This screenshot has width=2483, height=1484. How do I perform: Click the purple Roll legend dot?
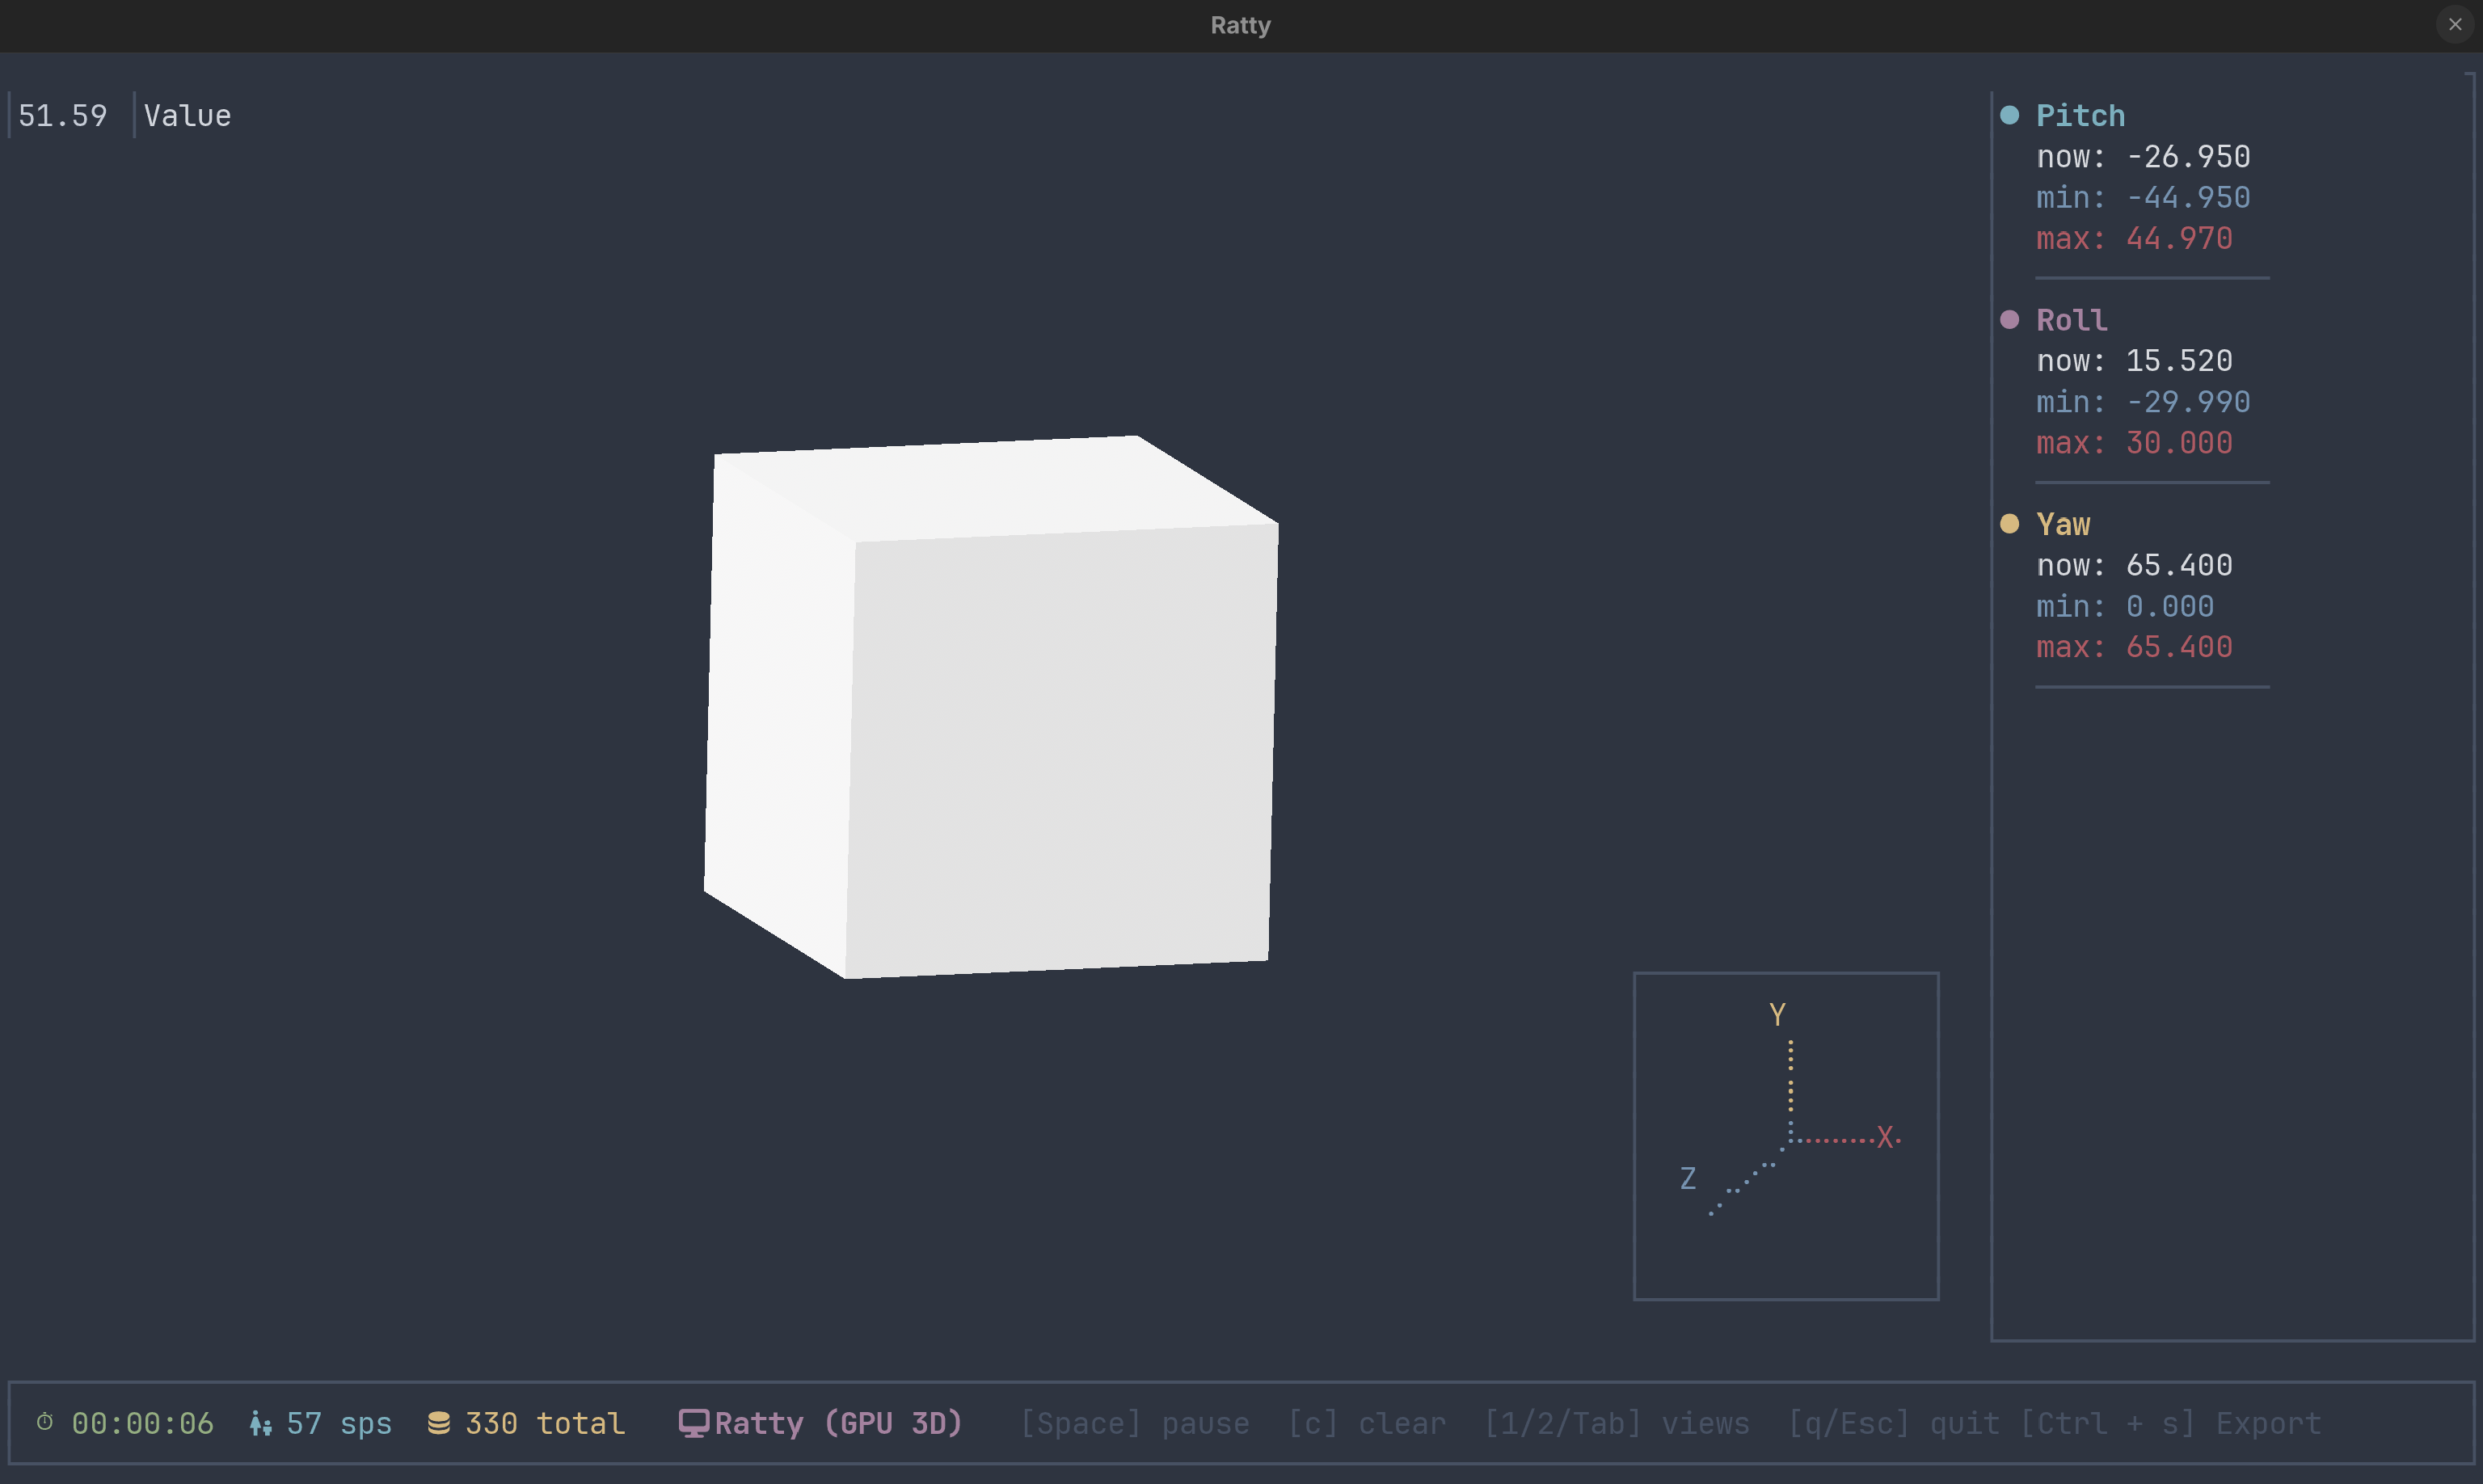pos(2009,320)
